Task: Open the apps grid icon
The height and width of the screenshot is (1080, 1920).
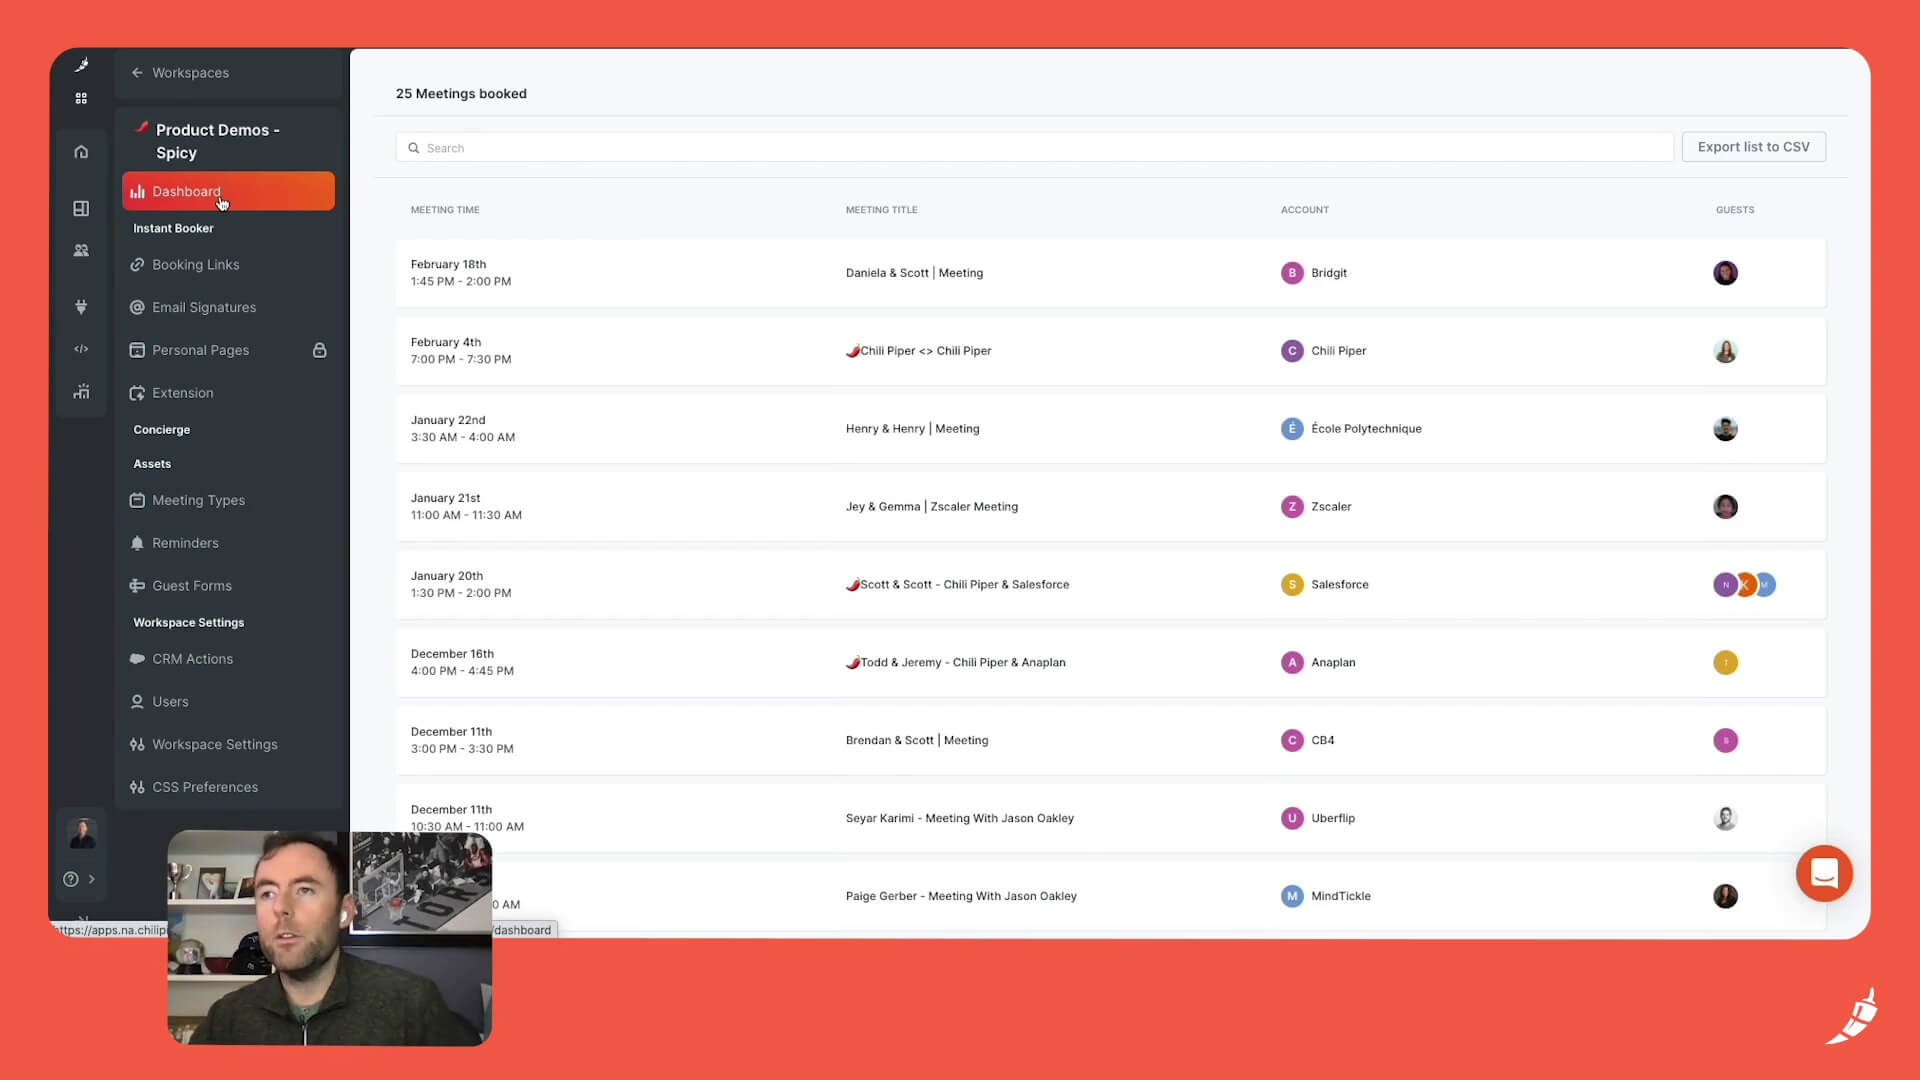Action: coord(81,98)
